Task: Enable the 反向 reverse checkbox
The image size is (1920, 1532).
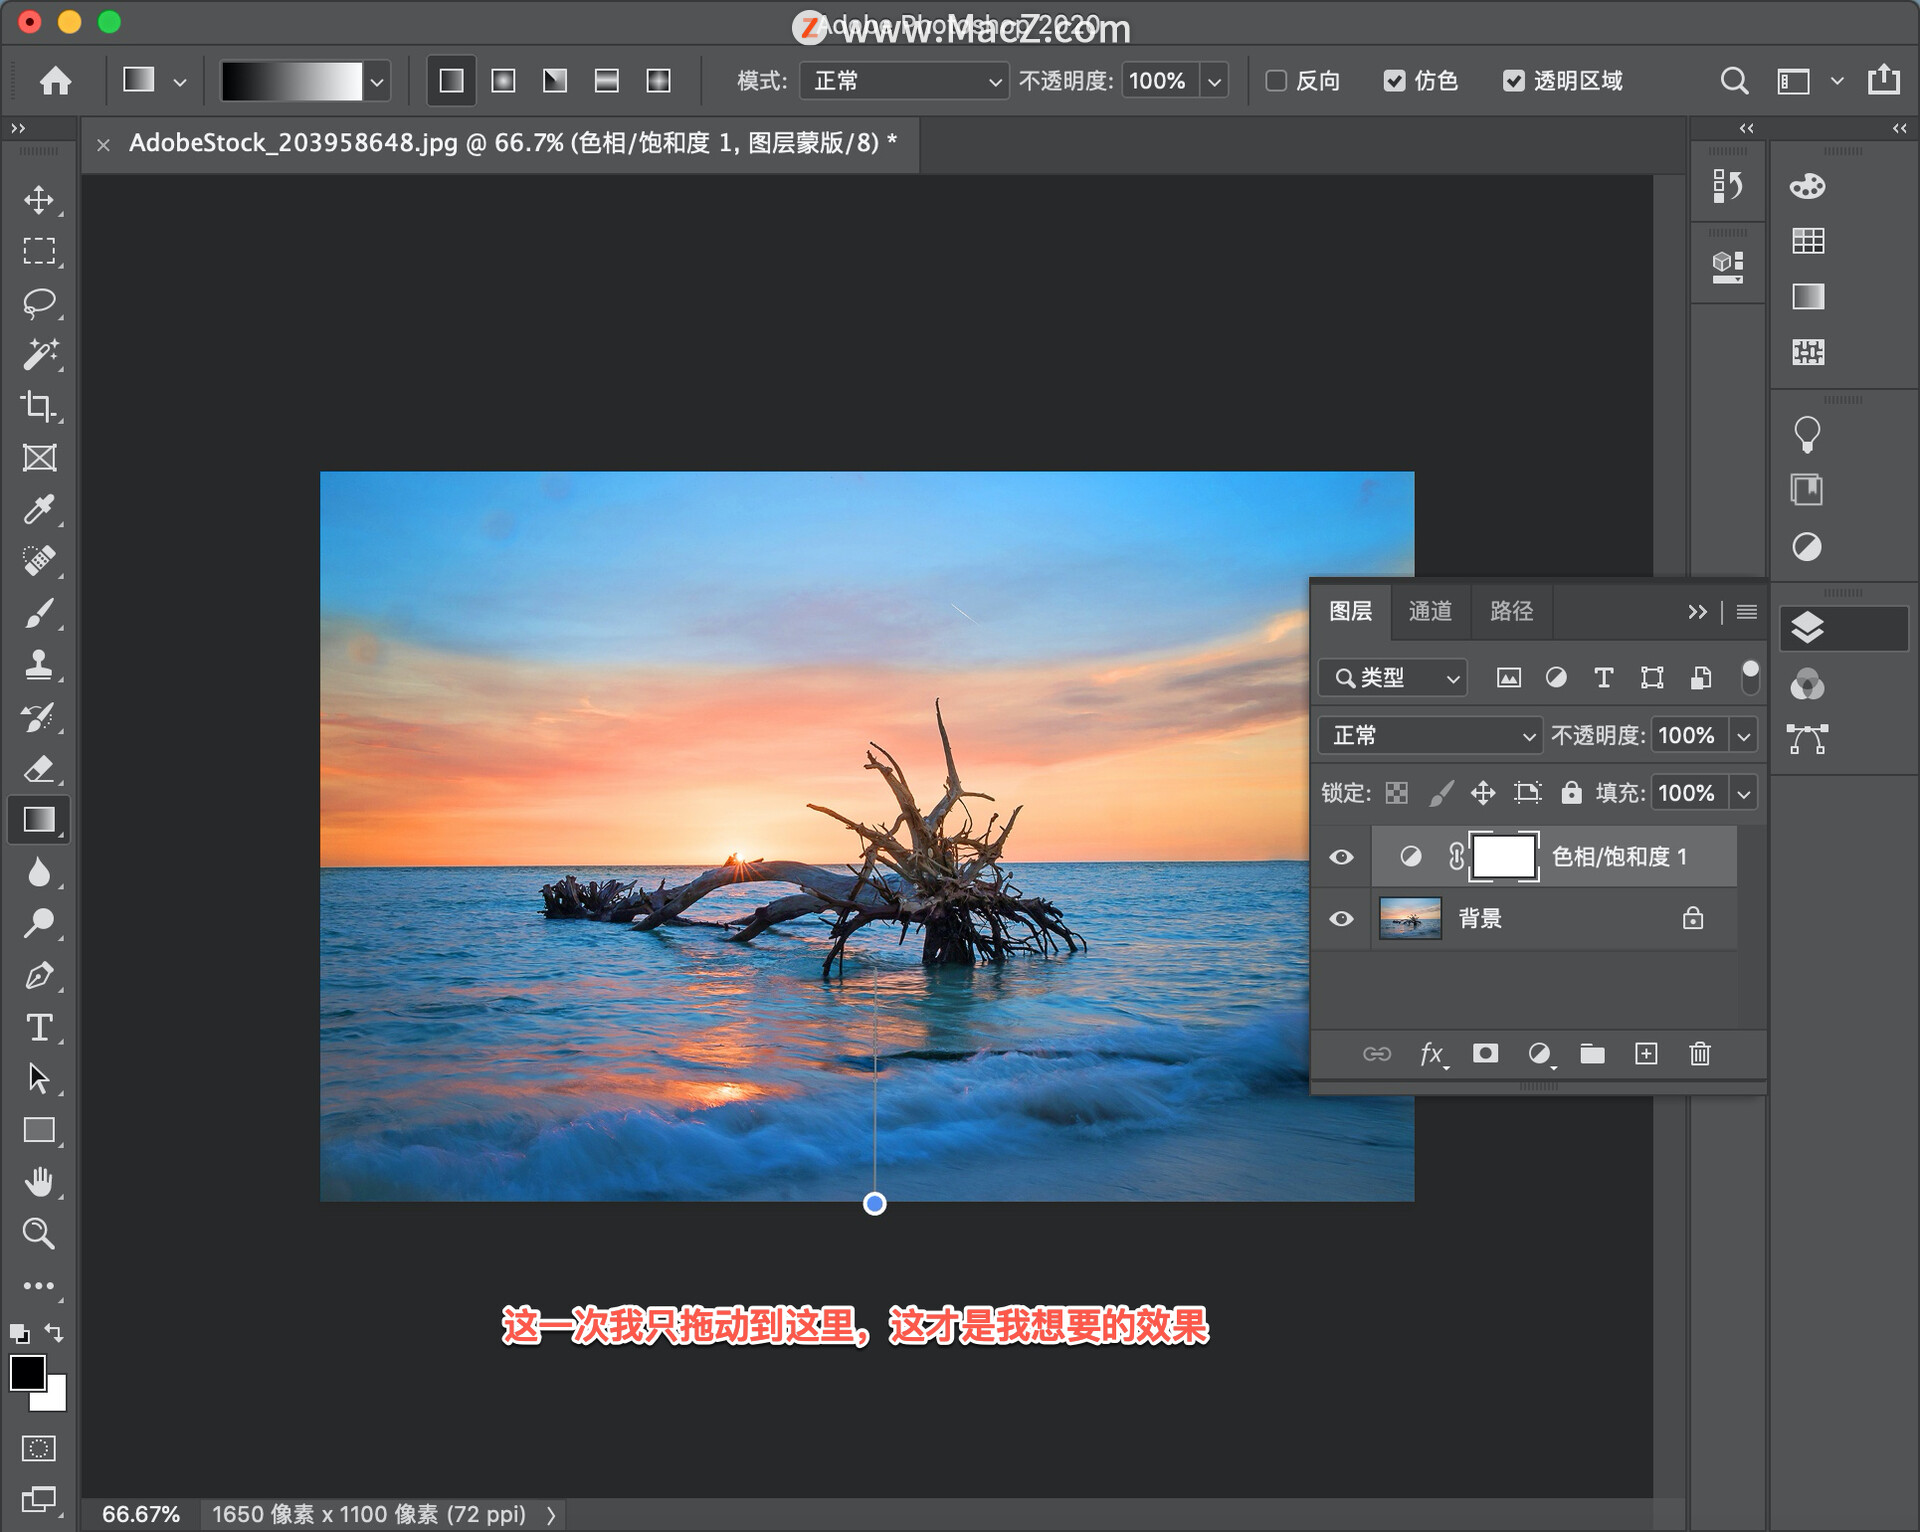Action: point(1276,81)
